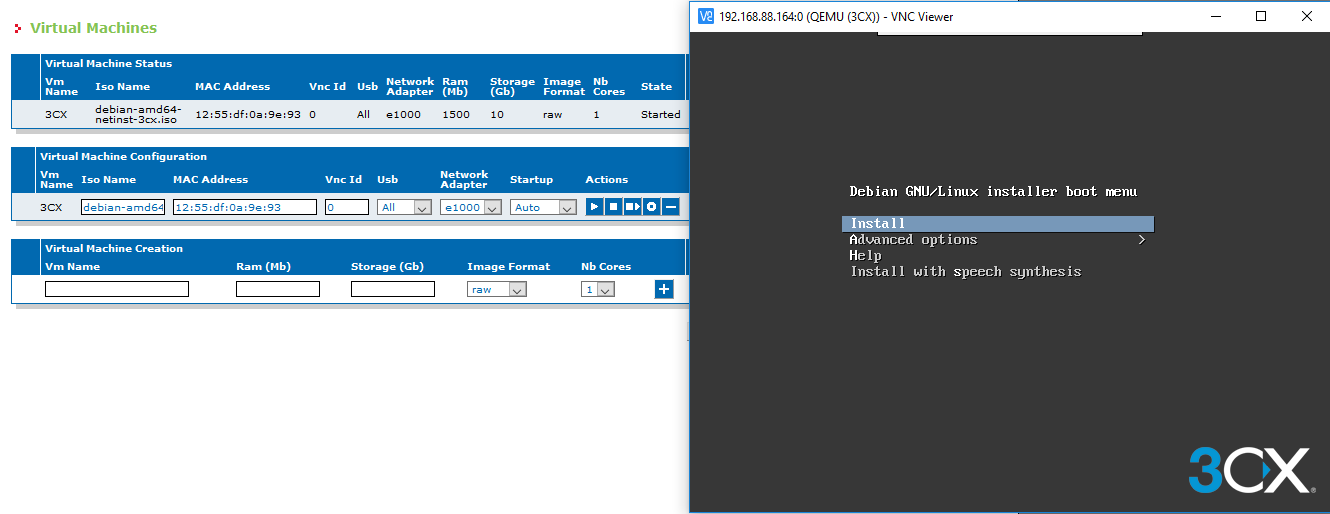Click the restart (stop-play) VM icon
This screenshot has height=514, width=1330.
(x=632, y=207)
